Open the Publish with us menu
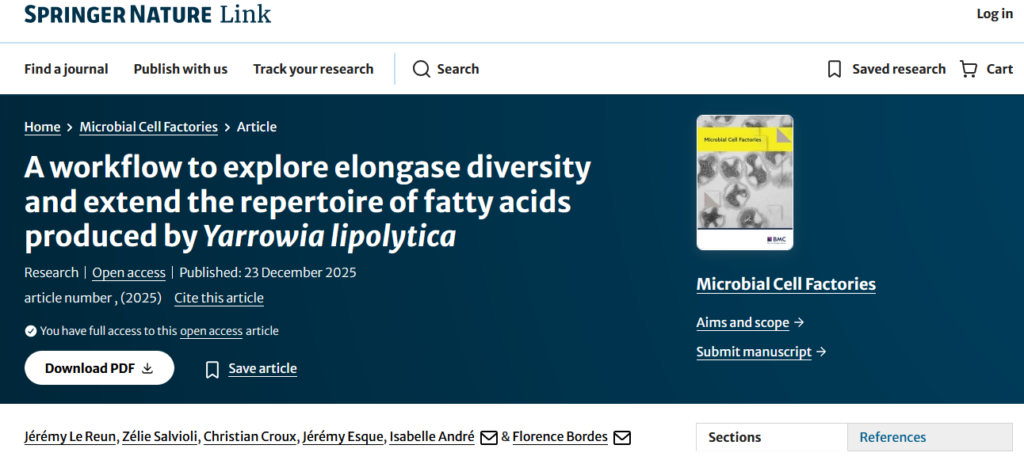The width and height of the screenshot is (1024, 464). 180,69
